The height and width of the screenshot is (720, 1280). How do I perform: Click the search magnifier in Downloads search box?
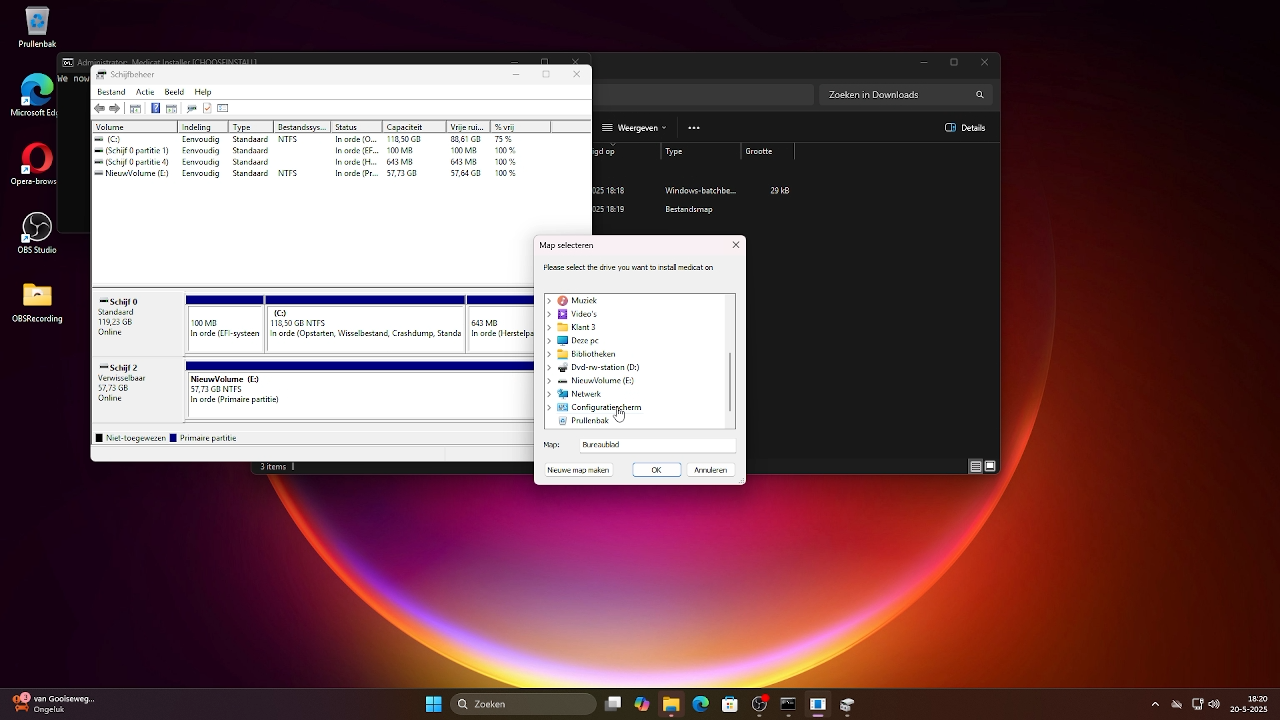(x=980, y=95)
